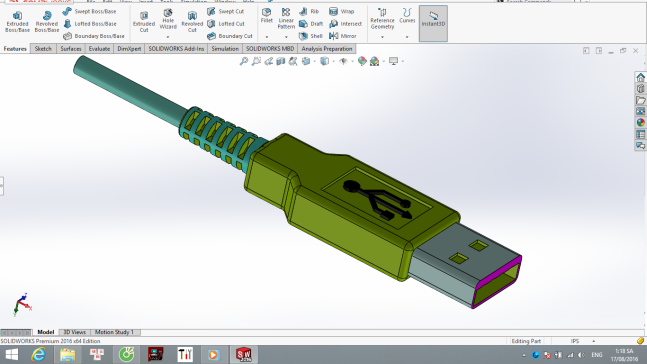Click the Swept Boss/Base feature
Viewport: 647px width, 364px height.
(90, 12)
